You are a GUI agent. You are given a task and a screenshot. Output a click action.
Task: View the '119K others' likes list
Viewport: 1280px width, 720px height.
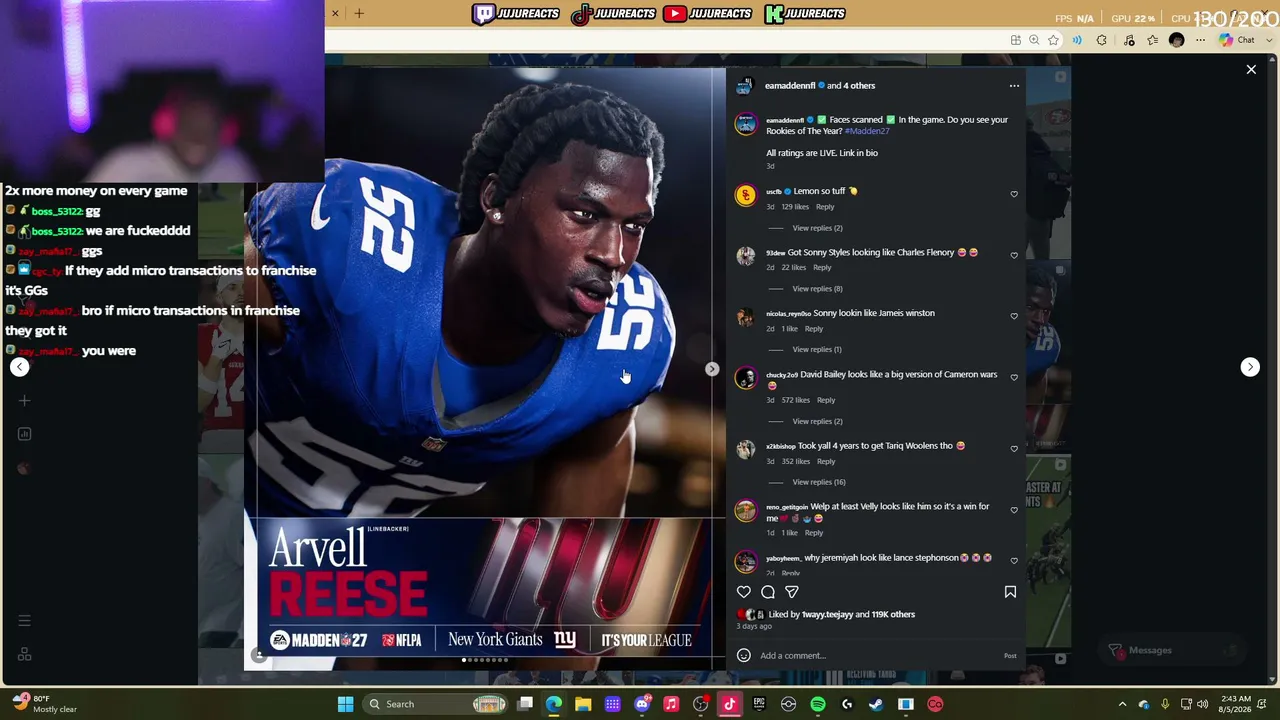893,615
